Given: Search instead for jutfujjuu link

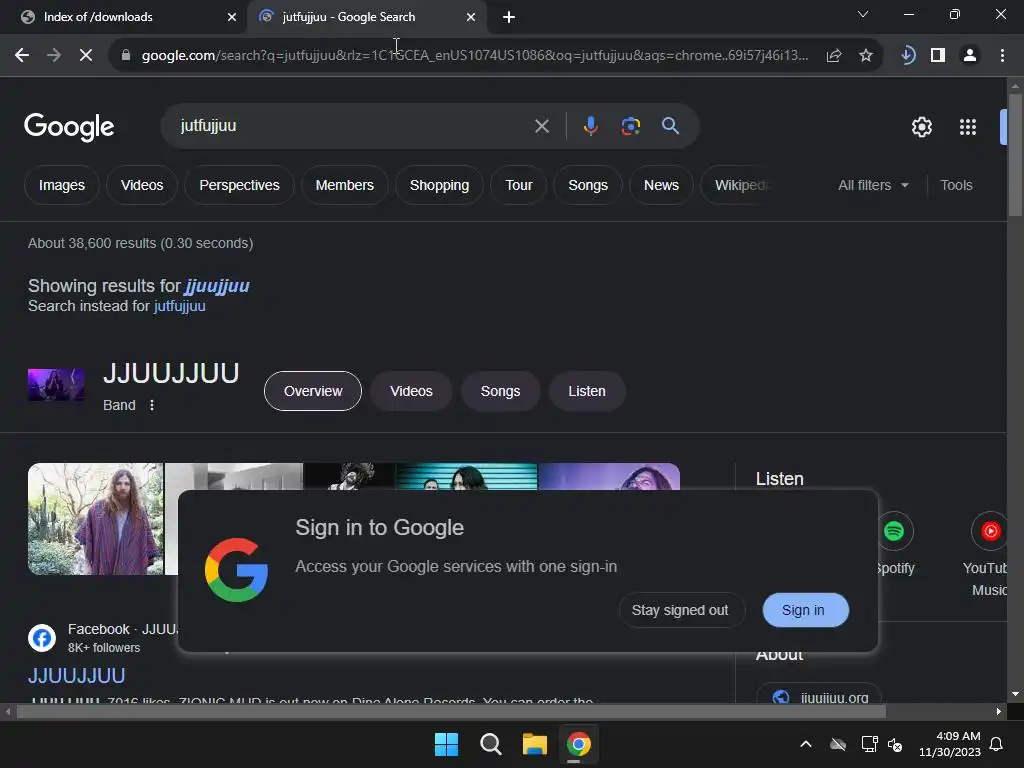Looking at the screenshot, I should (180, 306).
